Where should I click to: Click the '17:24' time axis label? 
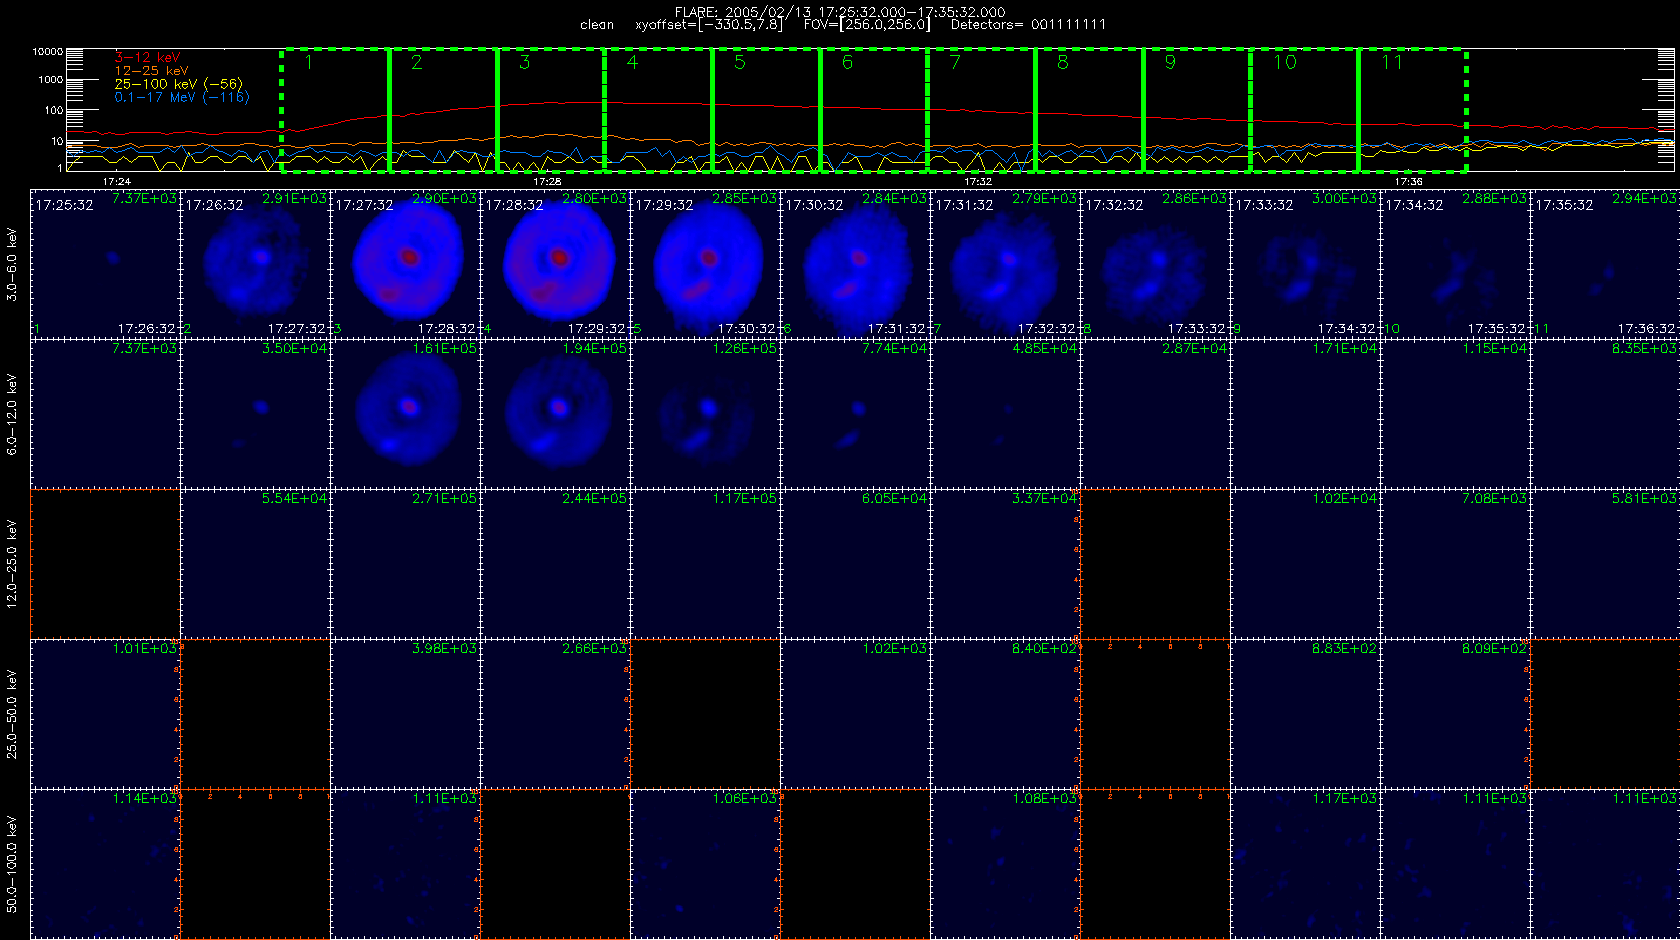click(117, 181)
